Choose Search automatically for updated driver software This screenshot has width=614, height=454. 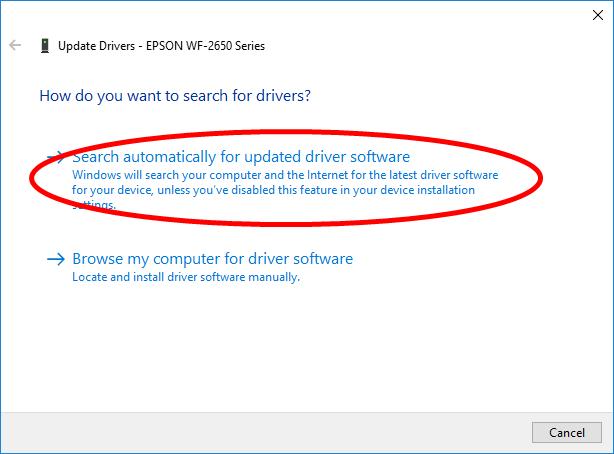coord(241,157)
